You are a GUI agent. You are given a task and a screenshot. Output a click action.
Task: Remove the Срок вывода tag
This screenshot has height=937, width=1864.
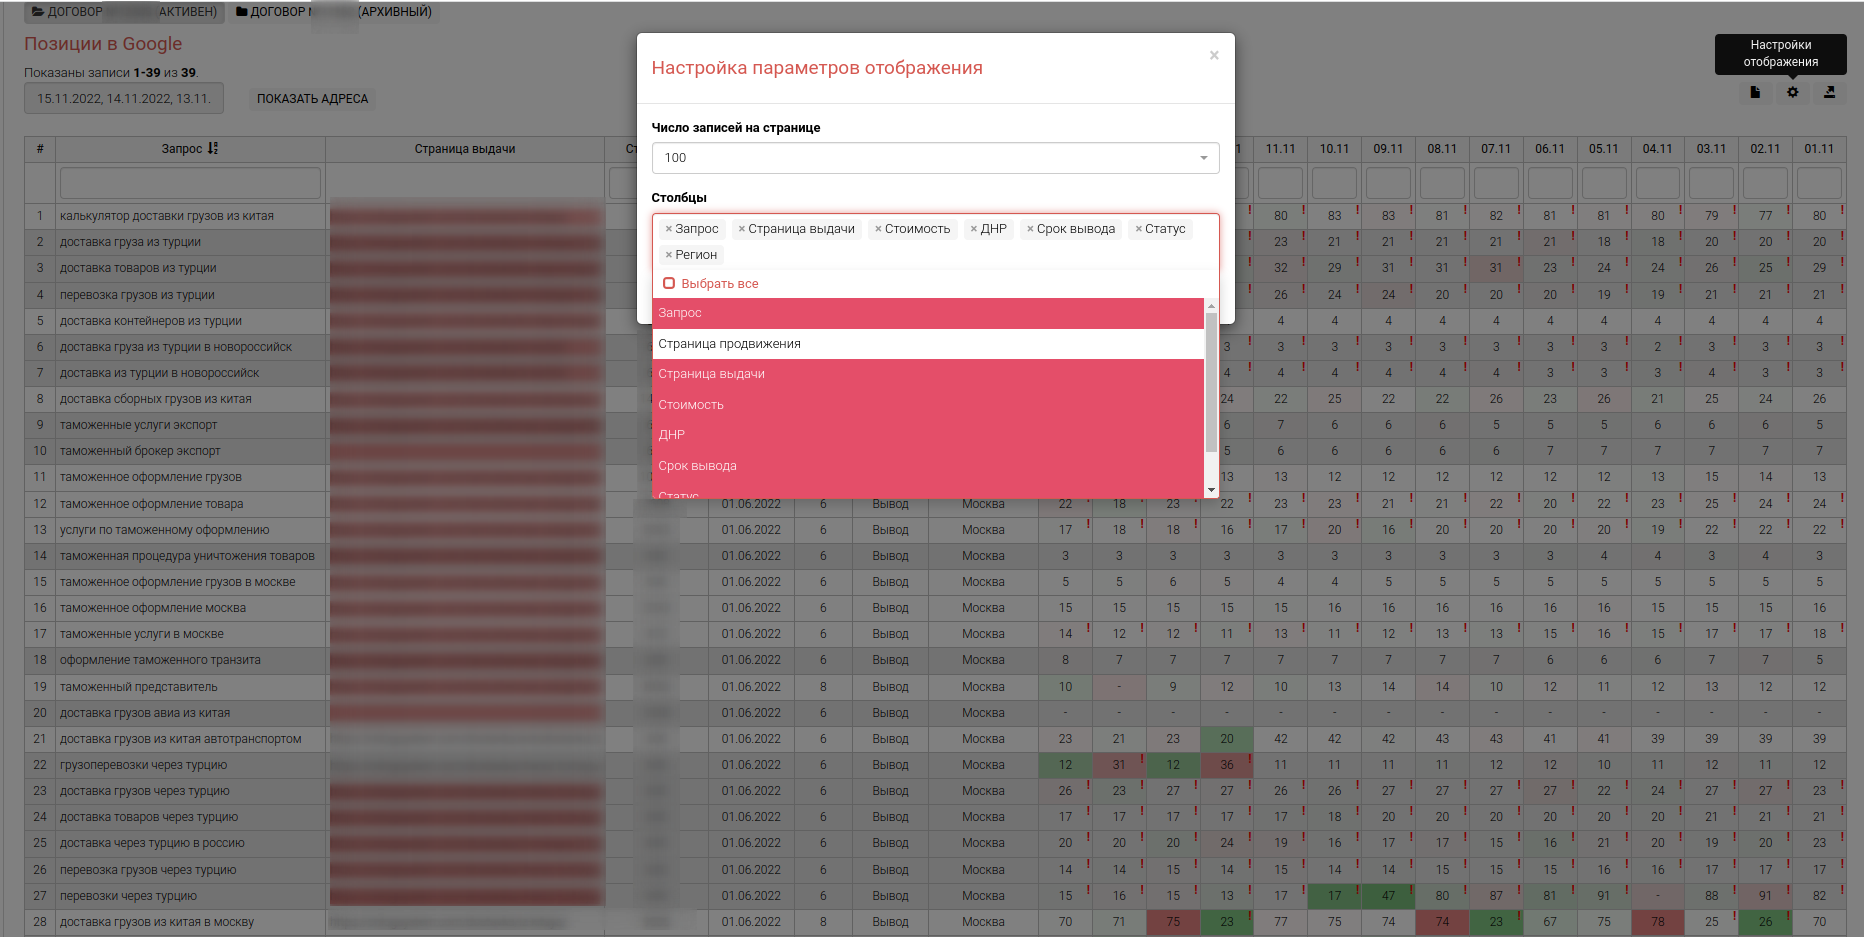[x=1030, y=229]
